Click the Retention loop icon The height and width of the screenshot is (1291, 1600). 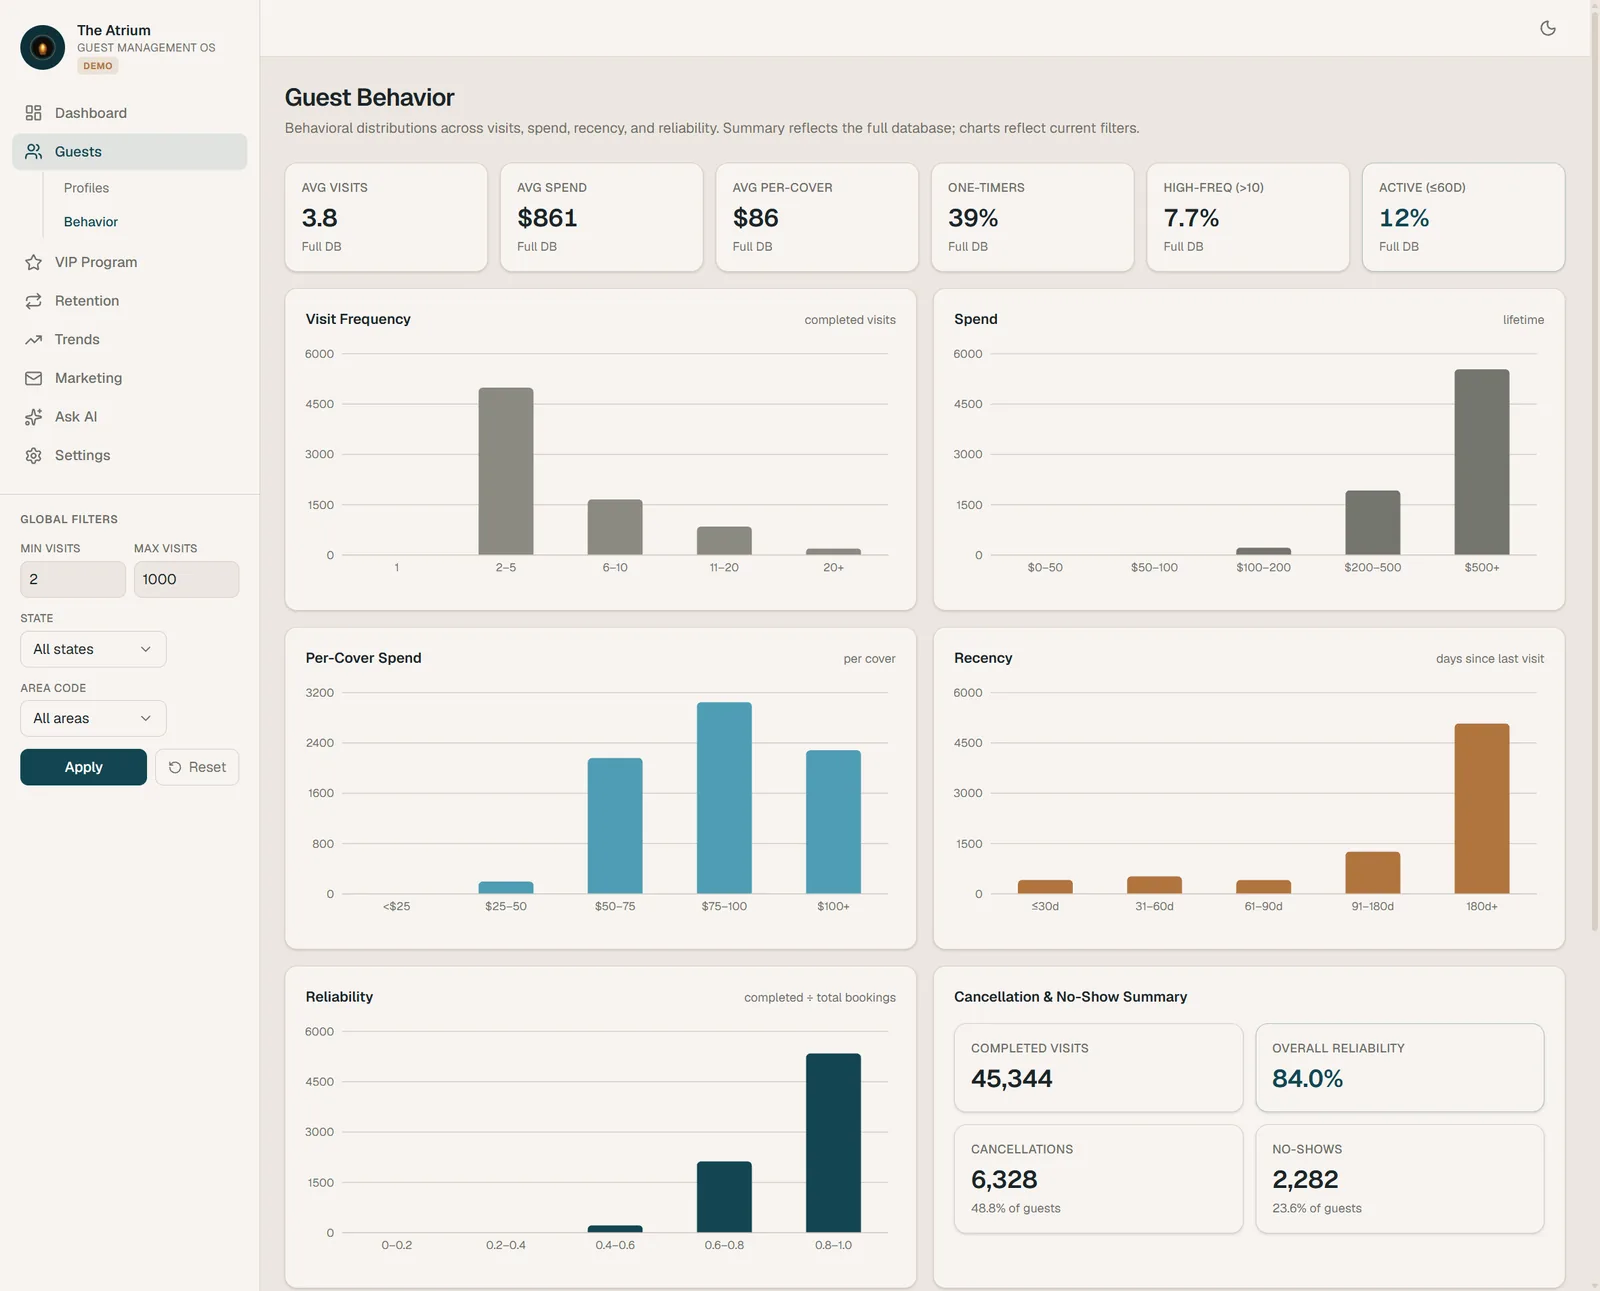pyautogui.click(x=33, y=301)
